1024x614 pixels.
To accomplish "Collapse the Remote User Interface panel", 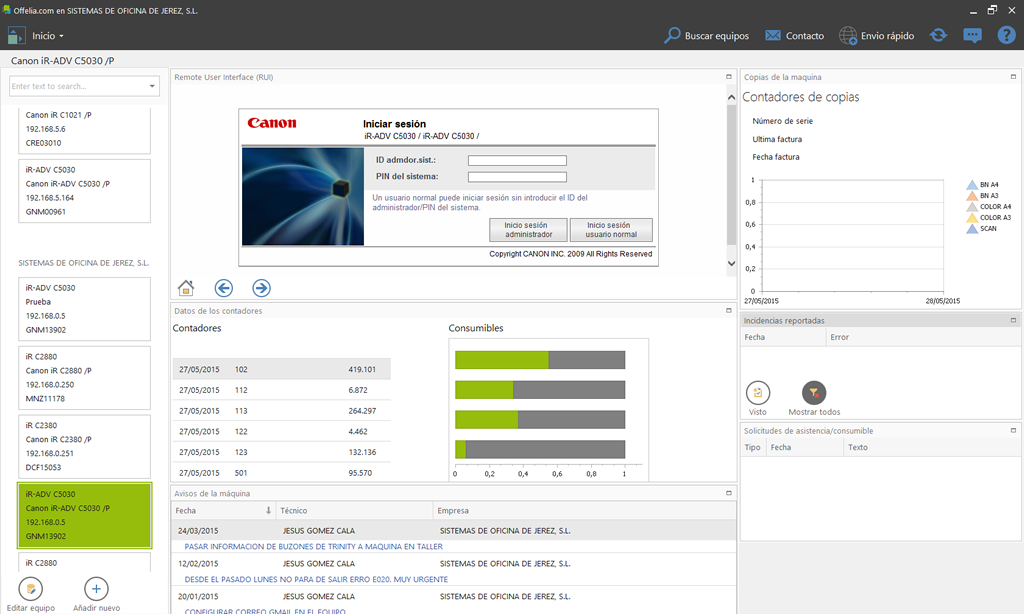I will click(x=729, y=77).
